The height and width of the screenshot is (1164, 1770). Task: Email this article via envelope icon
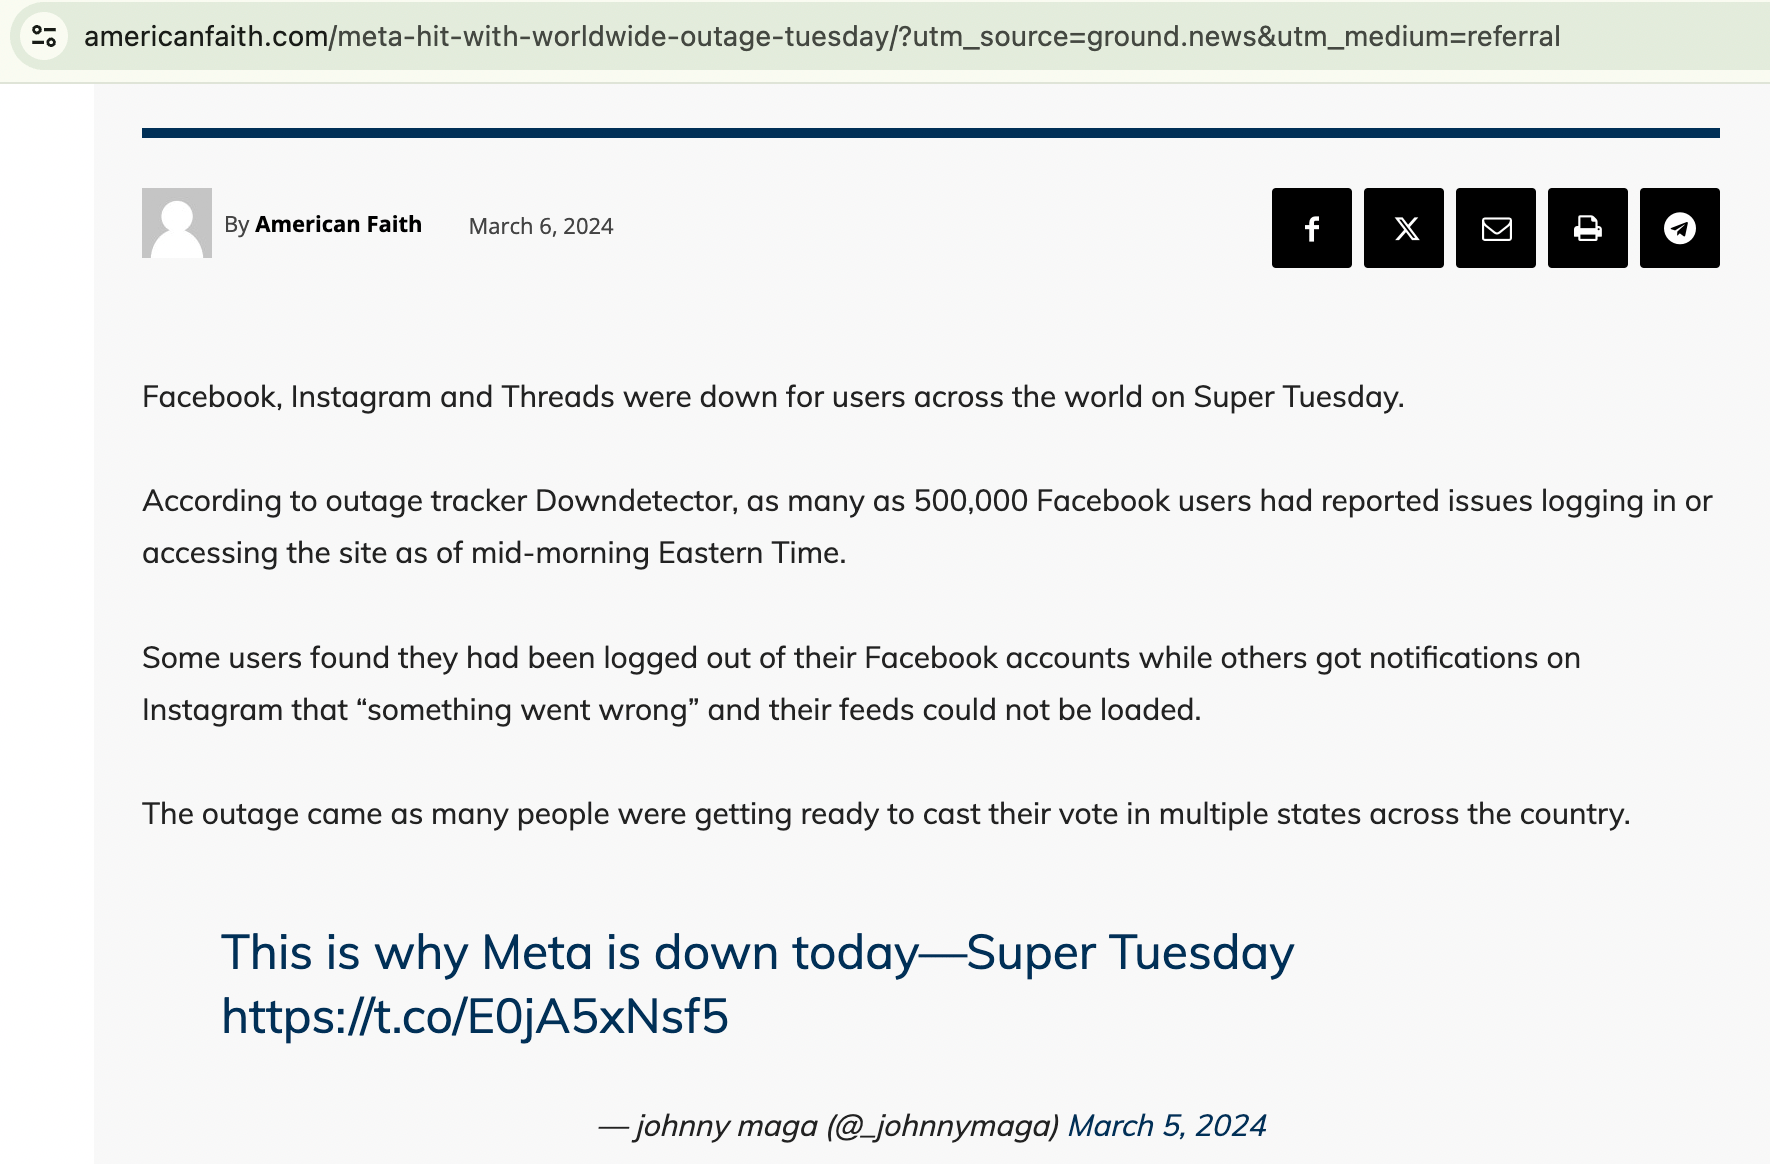click(x=1495, y=228)
